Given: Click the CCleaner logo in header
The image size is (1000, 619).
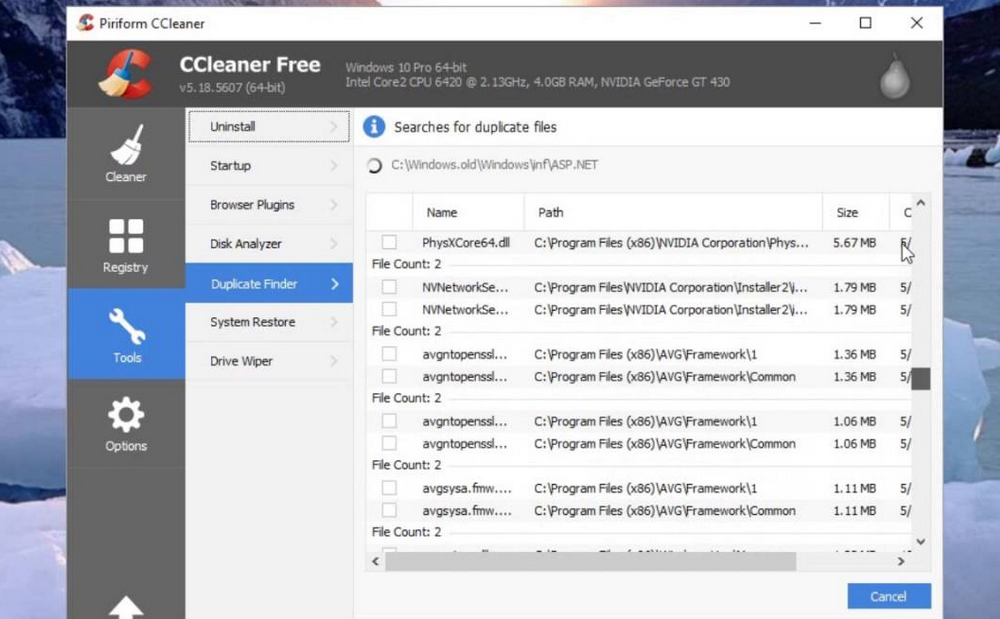Looking at the screenshot, I should [126, 75].
